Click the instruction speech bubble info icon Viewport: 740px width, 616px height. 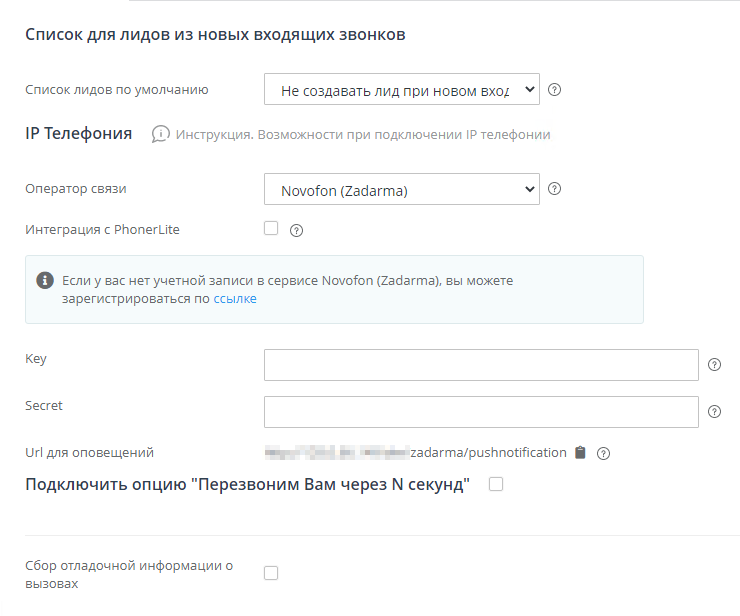(160, 135)
